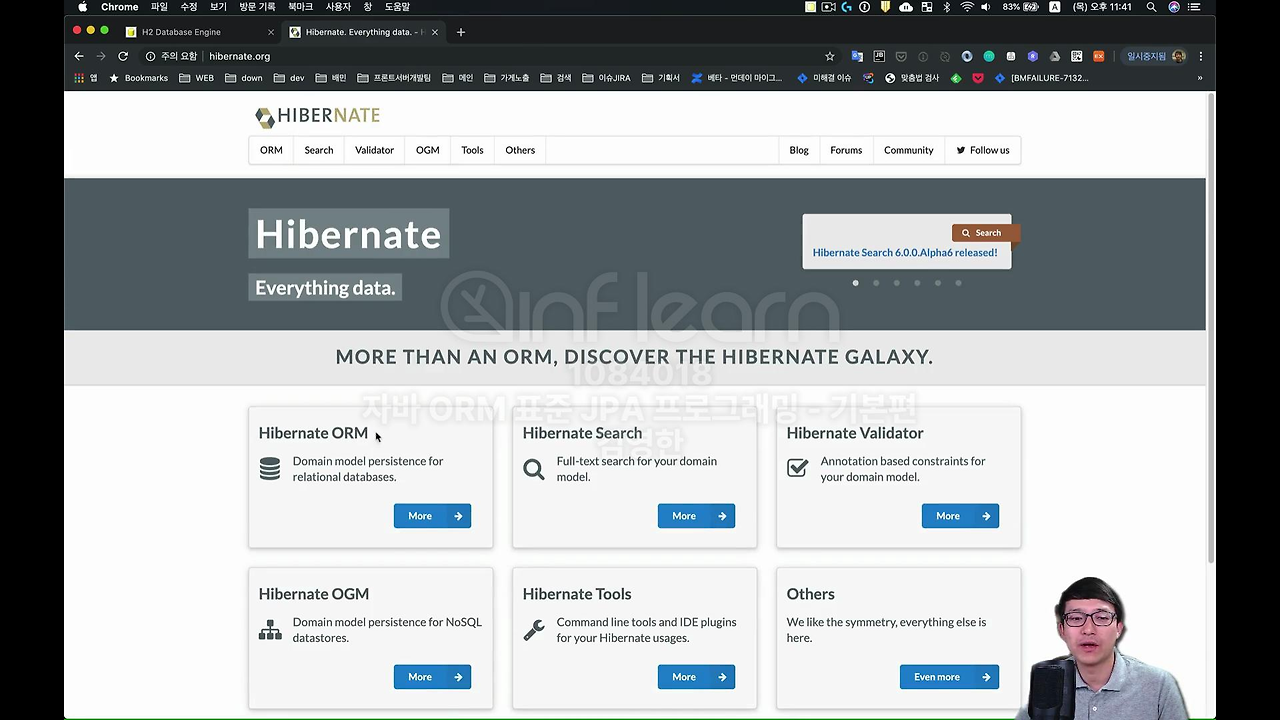This screenshot has height=720, width=1280.
Task: Click the Google Translate extension icon
Action: coord(857,56)
